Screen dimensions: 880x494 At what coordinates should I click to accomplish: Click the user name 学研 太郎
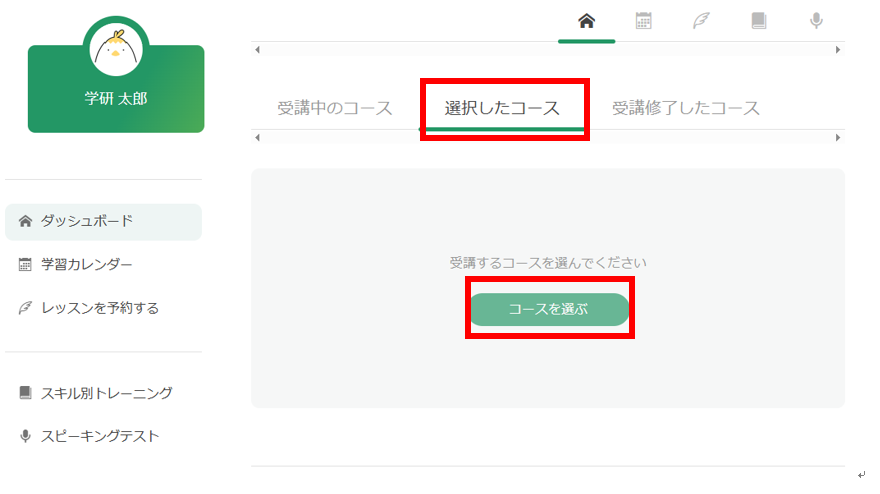[116, 99]
